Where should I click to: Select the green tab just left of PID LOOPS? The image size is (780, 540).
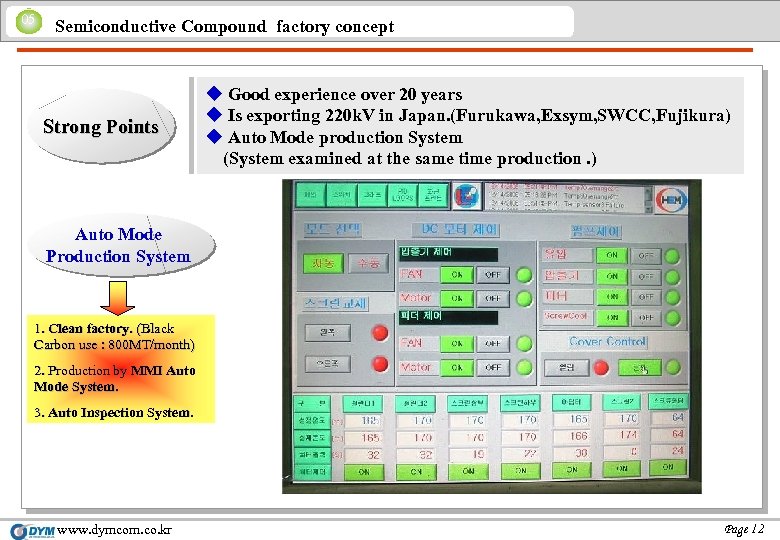click(x=372, y=195)
